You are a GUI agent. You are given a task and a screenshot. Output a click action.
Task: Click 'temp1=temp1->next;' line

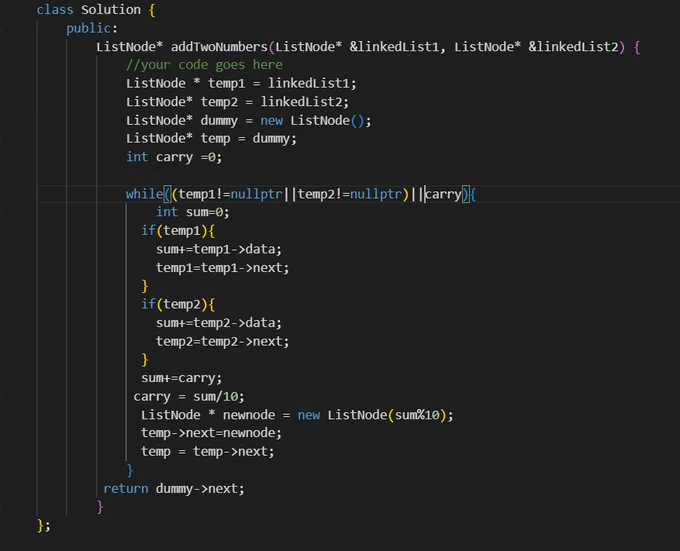(x=222, y=267)
